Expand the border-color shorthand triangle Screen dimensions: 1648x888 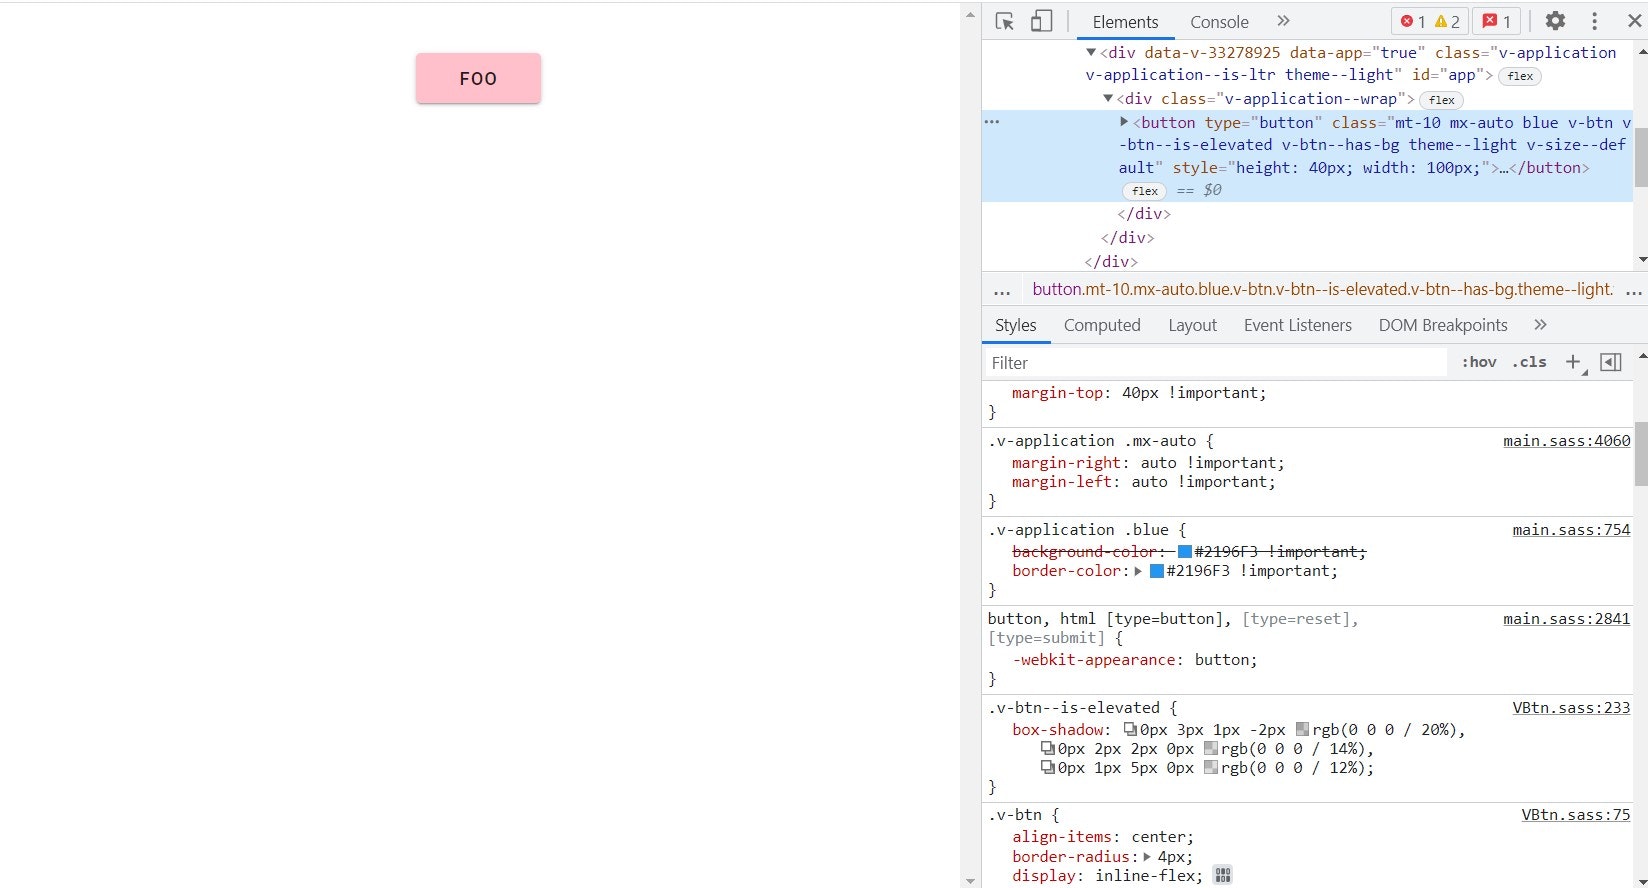pos(1138,571)
